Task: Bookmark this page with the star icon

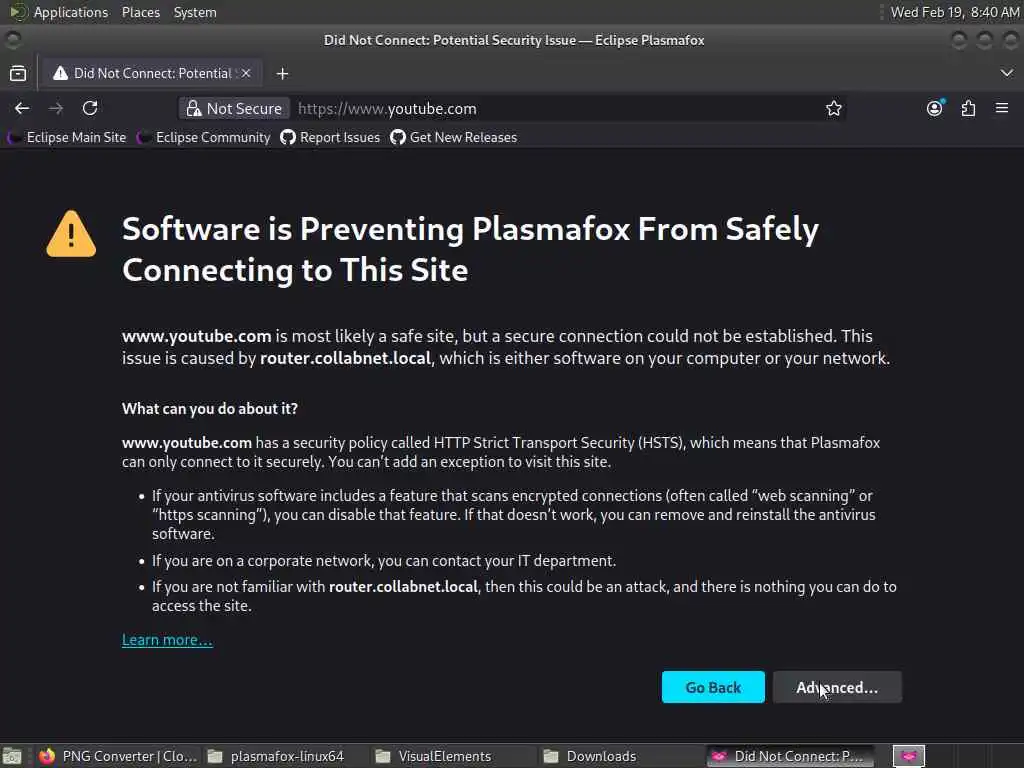Action: 833,108
